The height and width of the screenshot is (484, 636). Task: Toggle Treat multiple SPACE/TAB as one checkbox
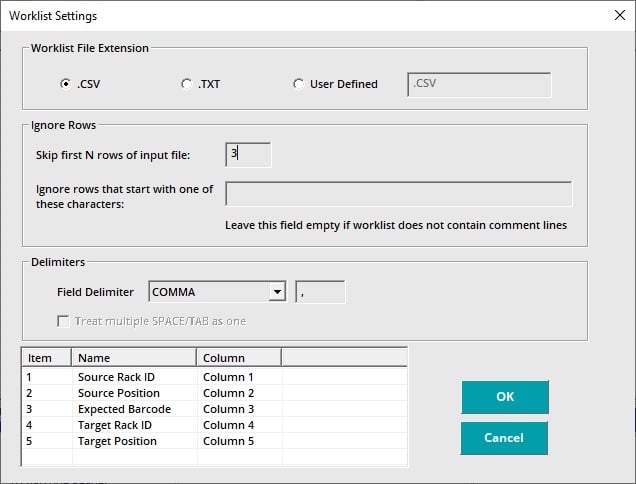(64, 321)
